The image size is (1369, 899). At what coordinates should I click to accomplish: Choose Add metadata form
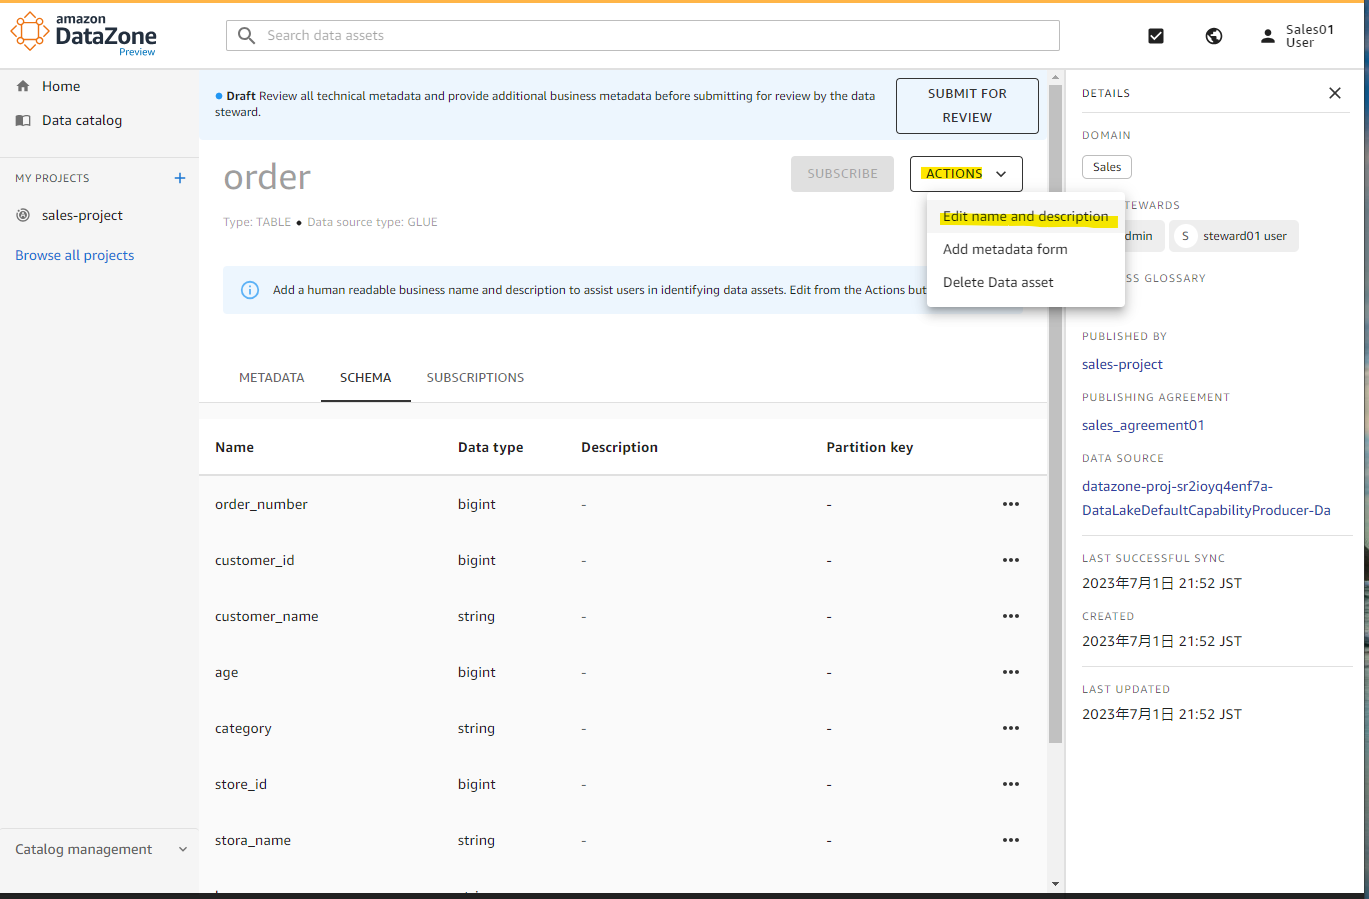(1026, 249)
